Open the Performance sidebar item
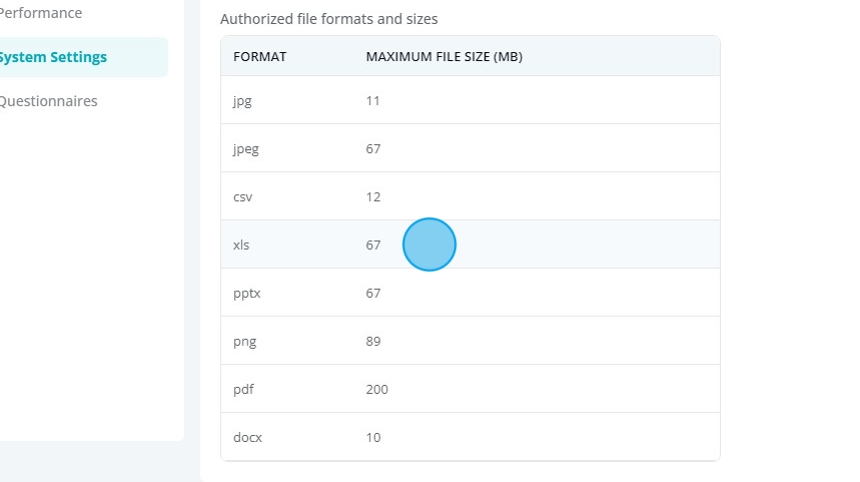Image resolution: width=860 pixels, height=482 pixels. click(x=40, y=13)
